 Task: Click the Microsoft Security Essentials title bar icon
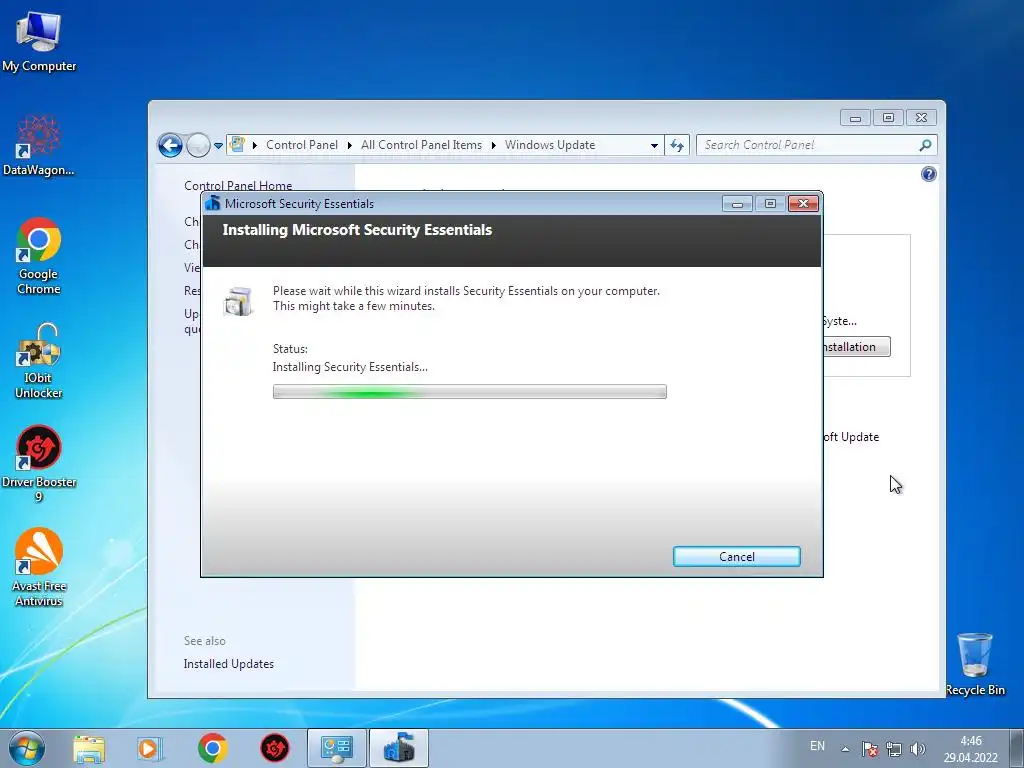[x=213, y=203]
